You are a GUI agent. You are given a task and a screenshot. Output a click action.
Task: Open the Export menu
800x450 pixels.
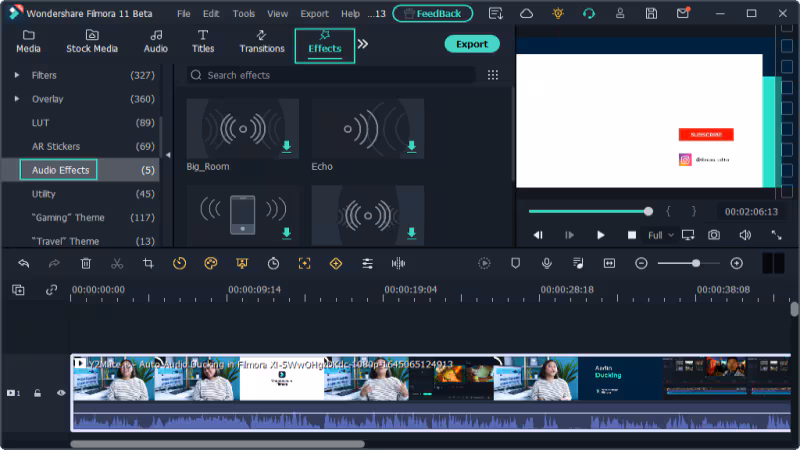point(314,14)
